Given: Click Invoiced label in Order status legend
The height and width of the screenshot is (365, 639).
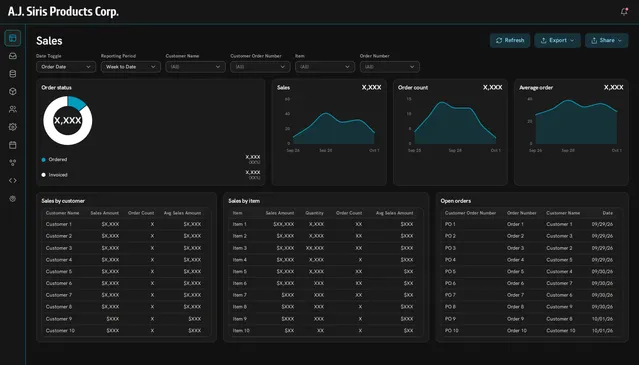Looking at the screenshot, I should pos(58,175).
